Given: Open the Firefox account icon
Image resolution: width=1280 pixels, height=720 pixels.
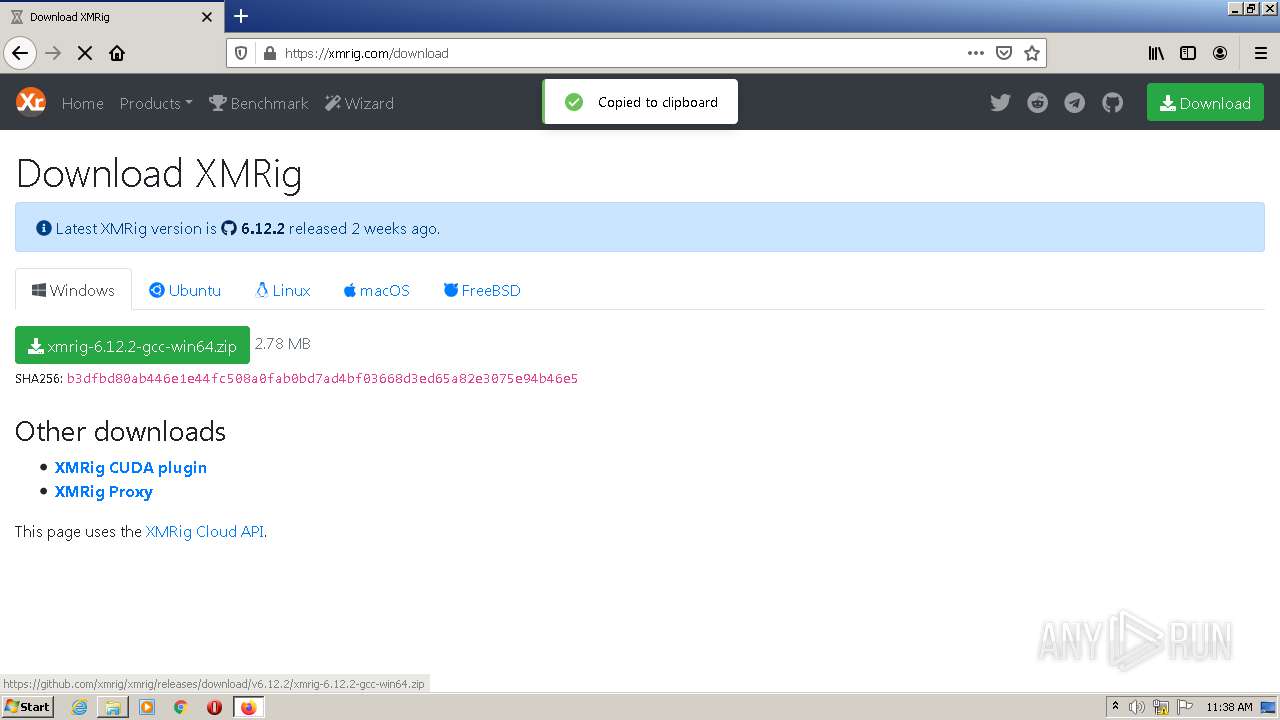Looking at the screenshot, I should pos(1220,53).
